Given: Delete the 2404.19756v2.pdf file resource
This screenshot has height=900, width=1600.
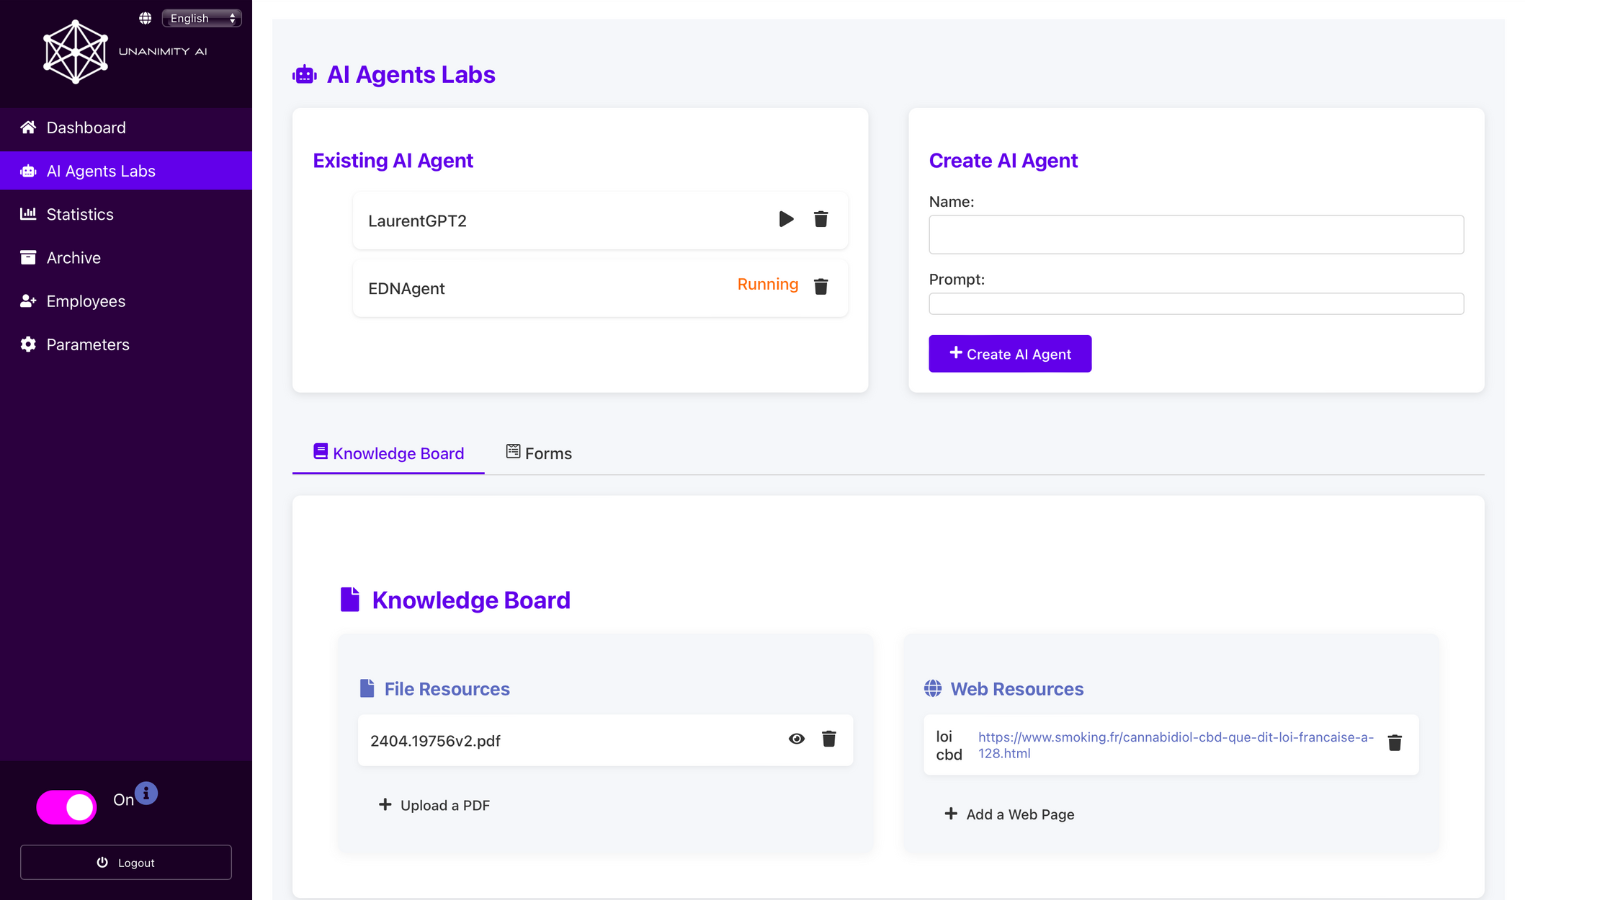Looking at the screenshot, I should coord(829,739).
